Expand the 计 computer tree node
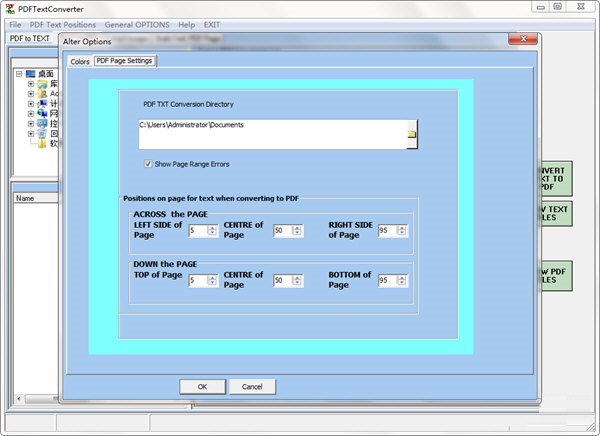The image size is (600, 436). click(x=31, y=103)
